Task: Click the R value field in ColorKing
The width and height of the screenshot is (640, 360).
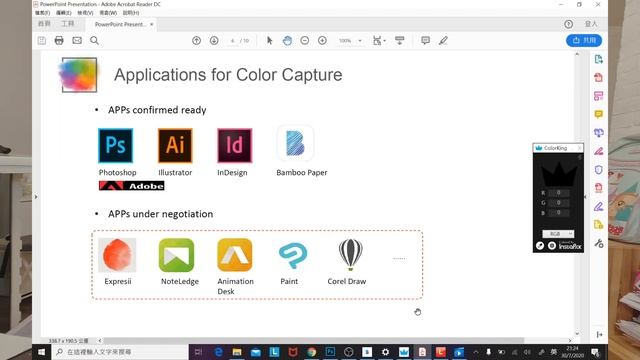Action: click(559, 193)
